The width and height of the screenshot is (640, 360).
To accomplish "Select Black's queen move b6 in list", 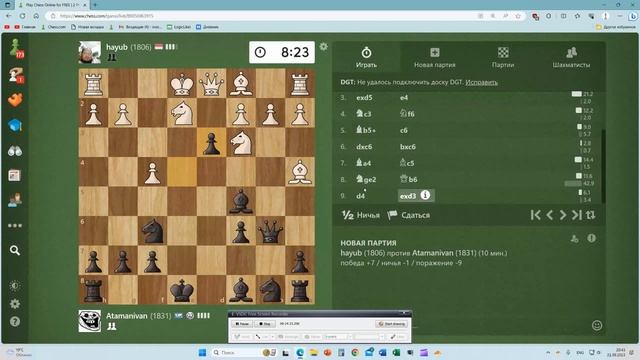I will pyautogui.click(x=409, y=179).
